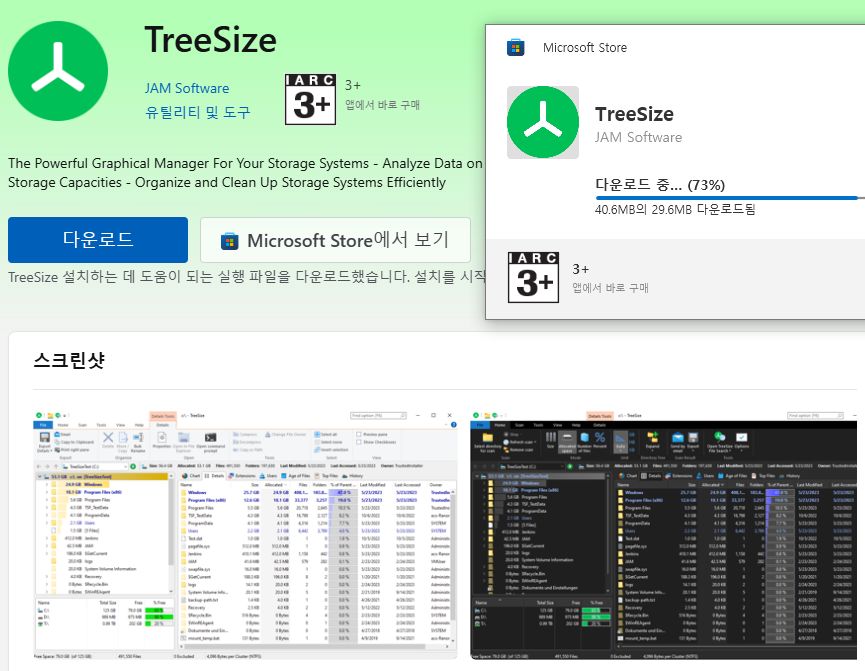Open Microsoft Store에서 보기 button
This screenshot has height=671, width=865.
[x=335, y=239]
